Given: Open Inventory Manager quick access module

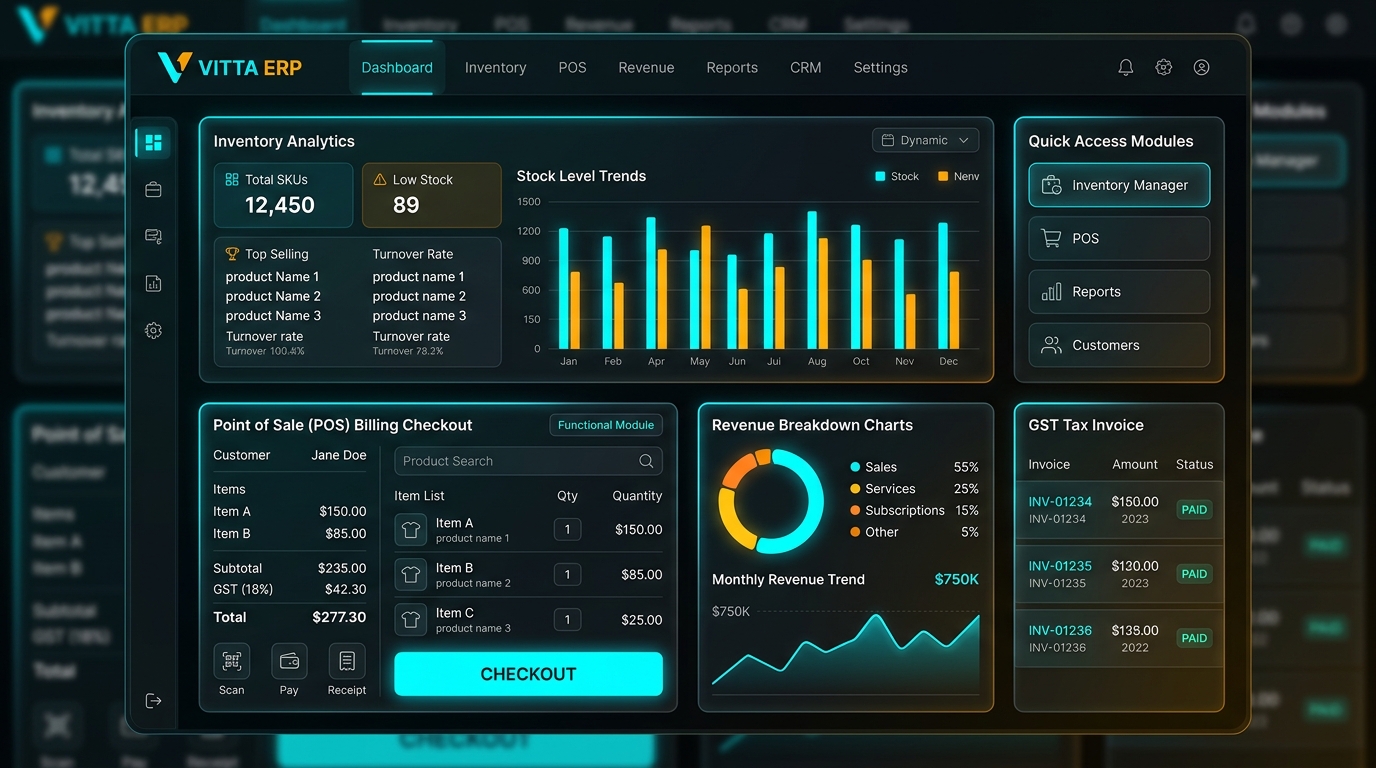Looking at the screenshot, I should [x=1119, y=185].
